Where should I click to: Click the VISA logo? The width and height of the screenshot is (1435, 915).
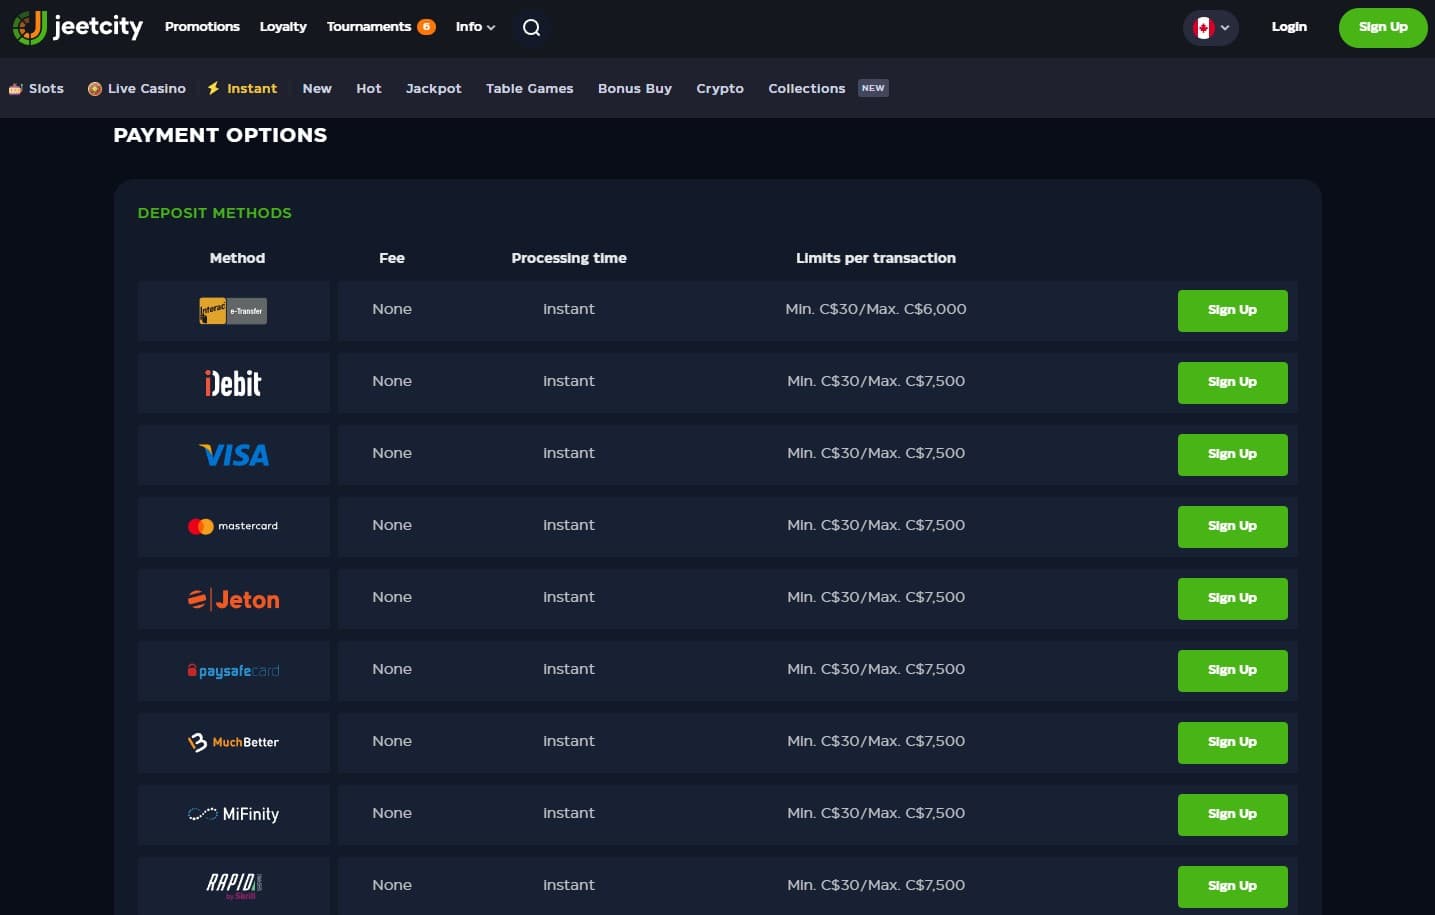point(234,455)
